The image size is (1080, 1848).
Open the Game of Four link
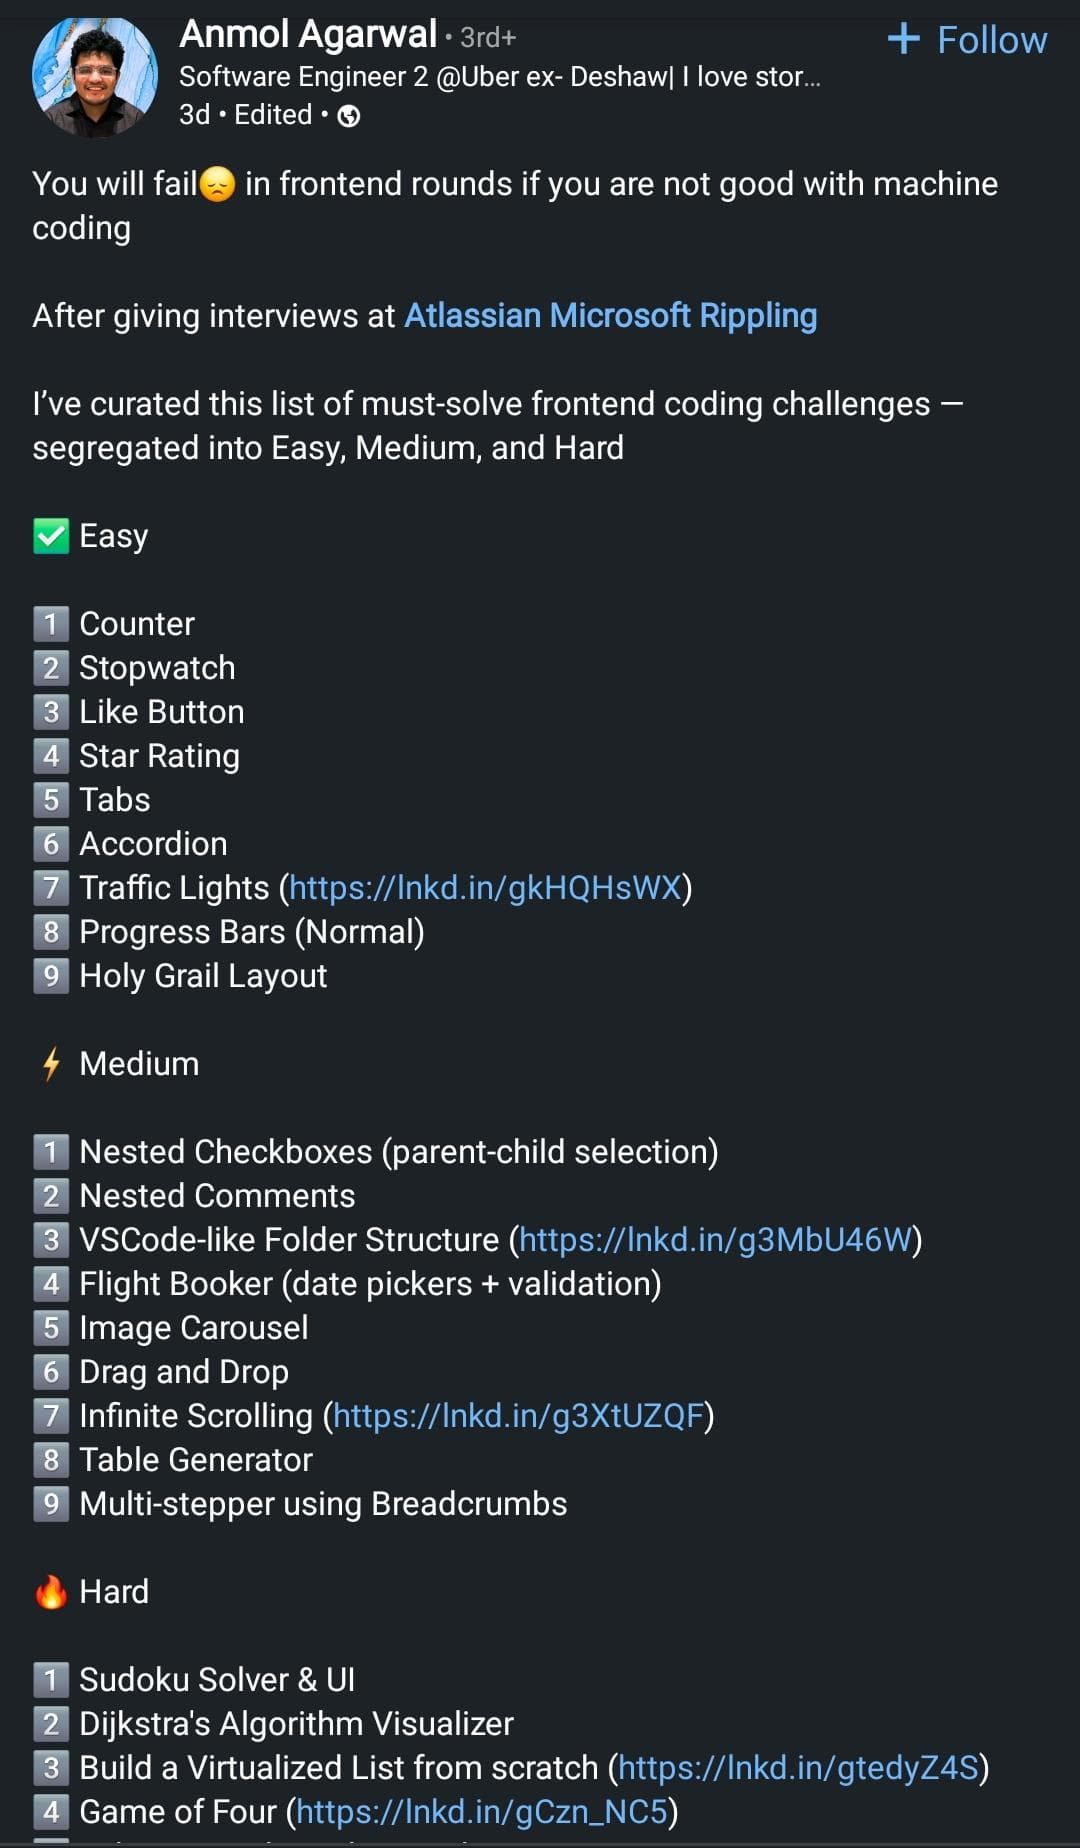click(x=483, y=1811)
